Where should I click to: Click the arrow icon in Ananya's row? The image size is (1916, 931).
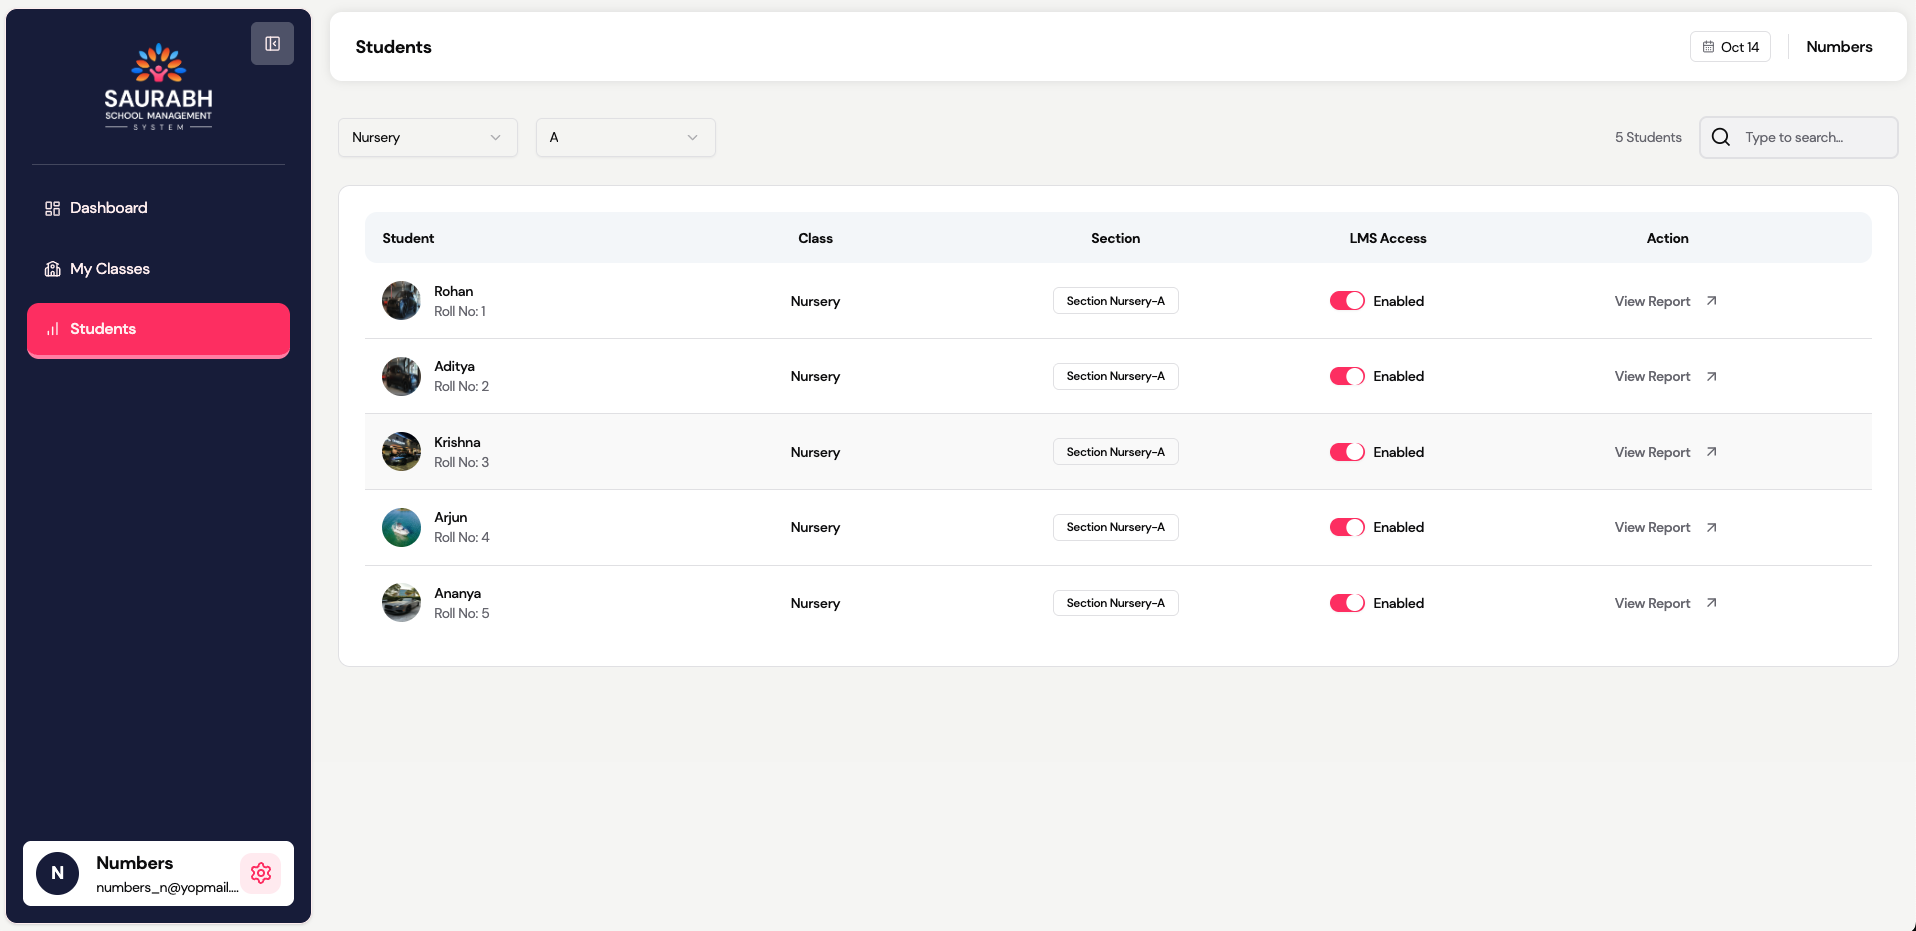1711,603
